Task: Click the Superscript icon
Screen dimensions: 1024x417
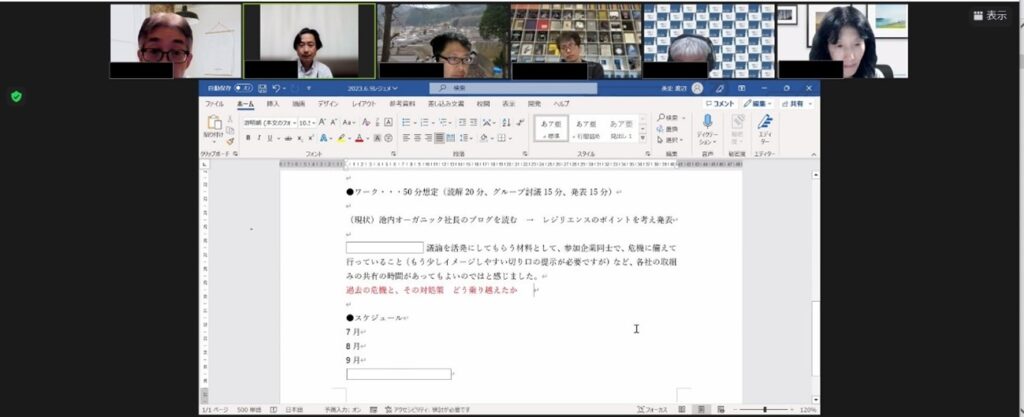Action: pyautogui.click(x=311, y=138)
